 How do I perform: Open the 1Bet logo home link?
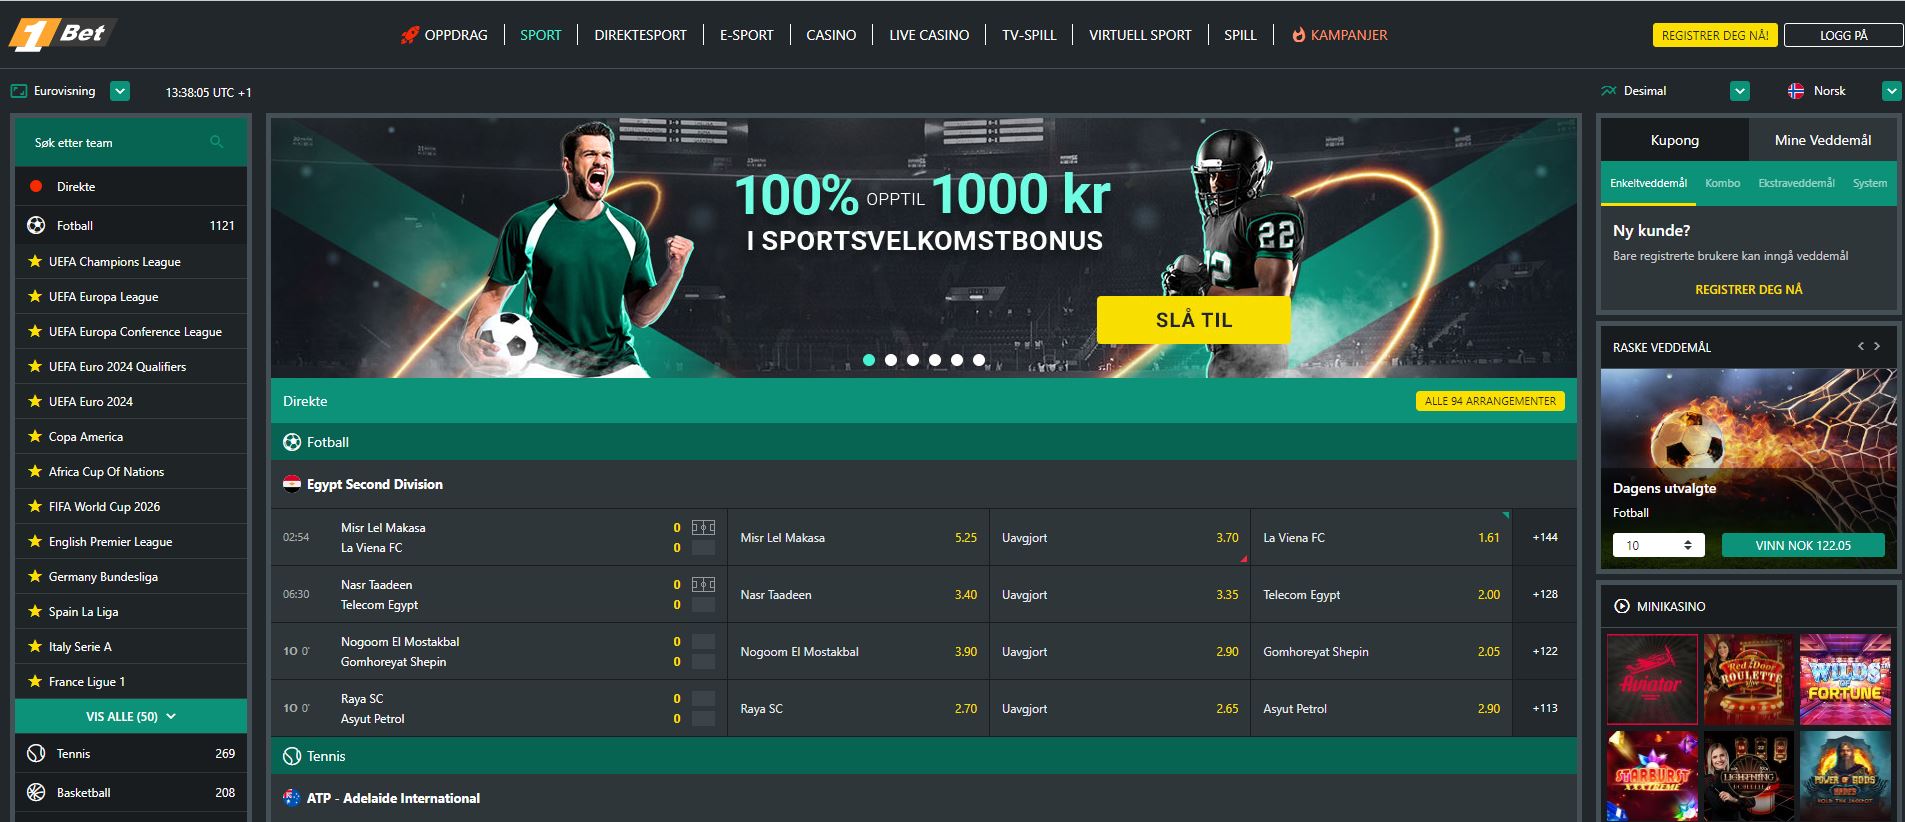coord(59,34)
